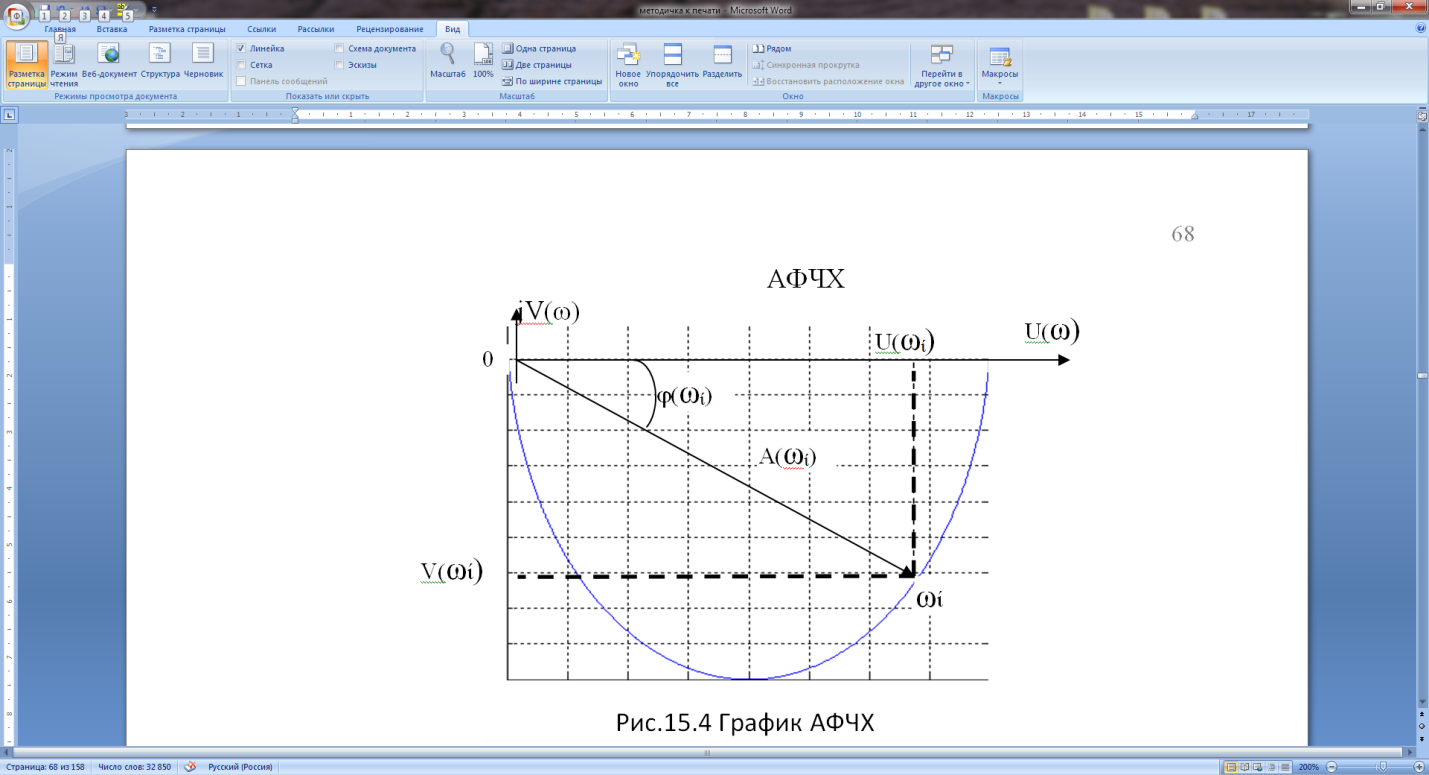Viewport: 1429px width, 775px height.
Task: Click Страница: 68 из 158 in status bar
Action: click(44, 767)
